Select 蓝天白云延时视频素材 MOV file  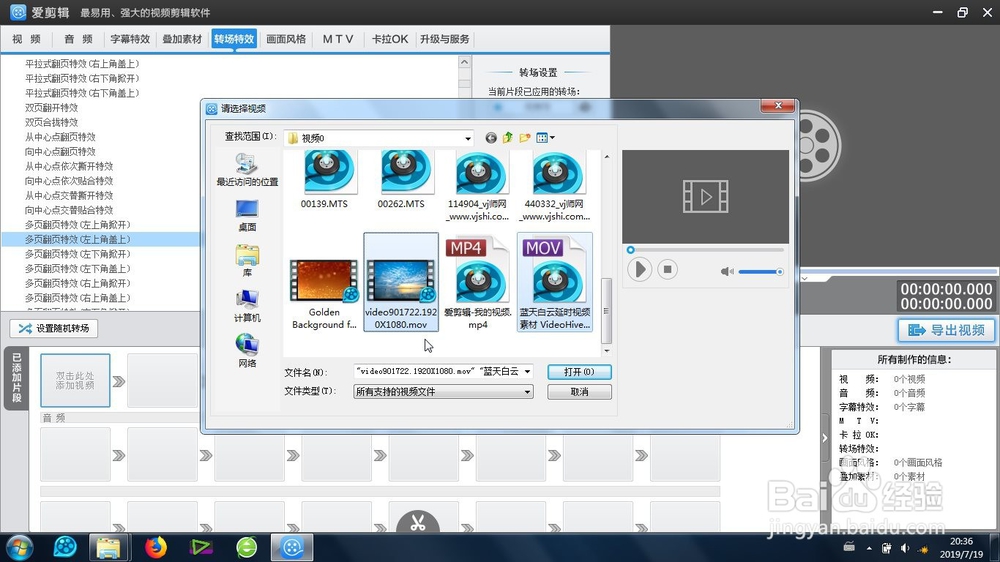(554, 282)
